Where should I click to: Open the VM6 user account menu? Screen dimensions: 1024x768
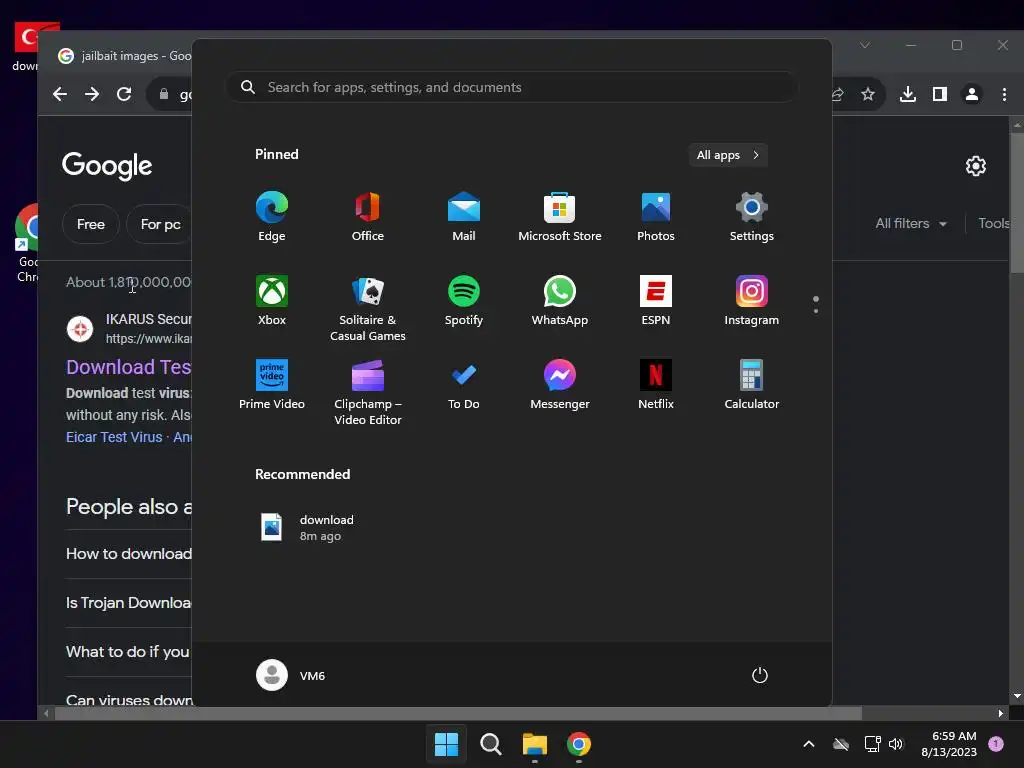291,675
